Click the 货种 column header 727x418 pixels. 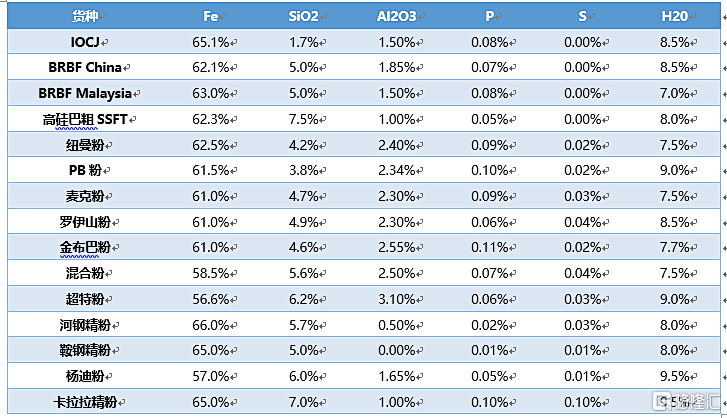pyautogui.click(x=85, y=16)
